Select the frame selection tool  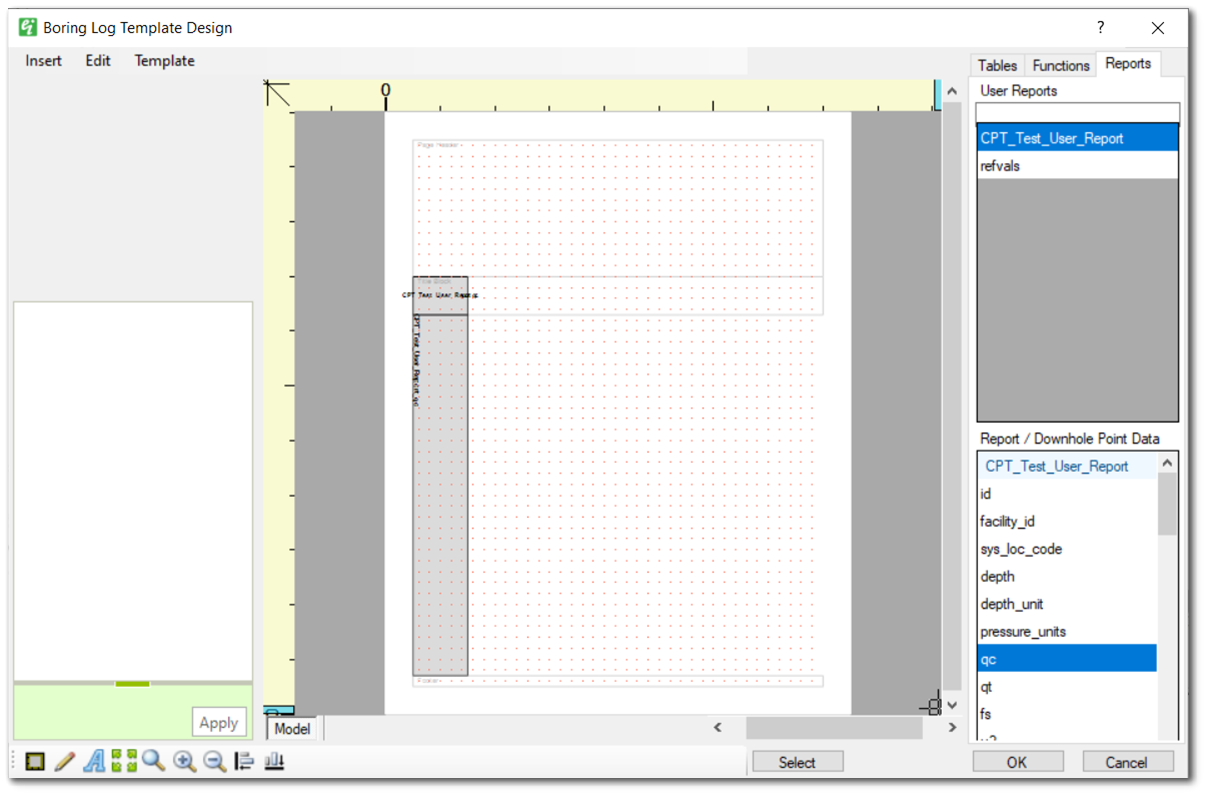coord(34,760)
